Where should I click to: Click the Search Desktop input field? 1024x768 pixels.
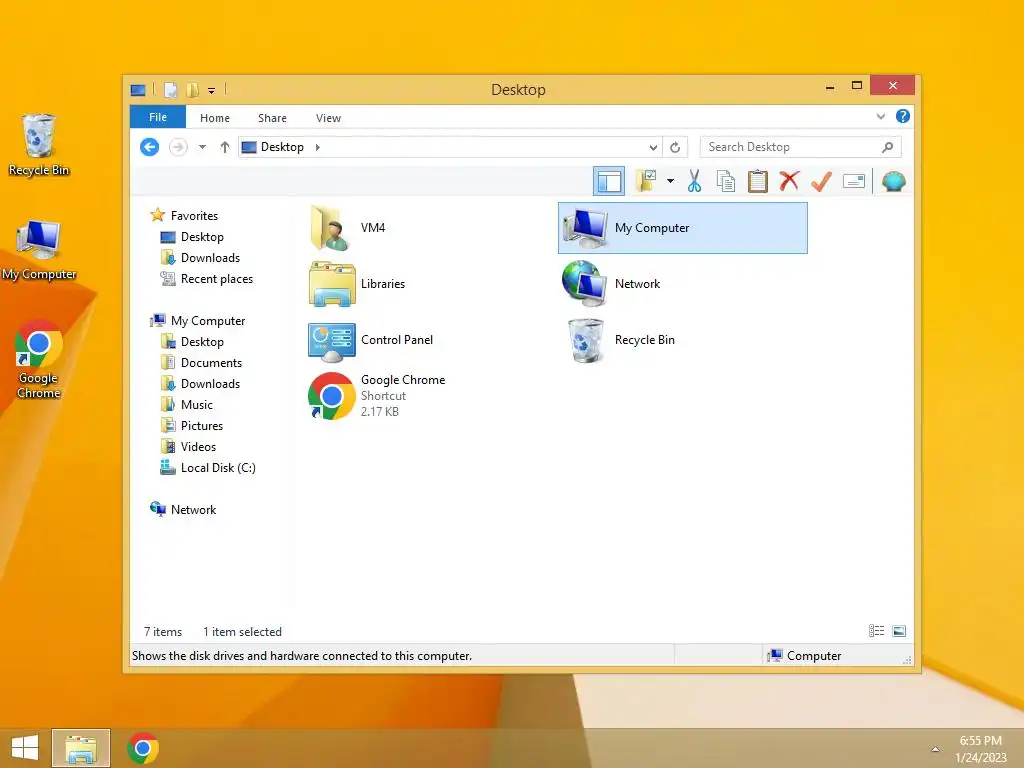point(801,147)
